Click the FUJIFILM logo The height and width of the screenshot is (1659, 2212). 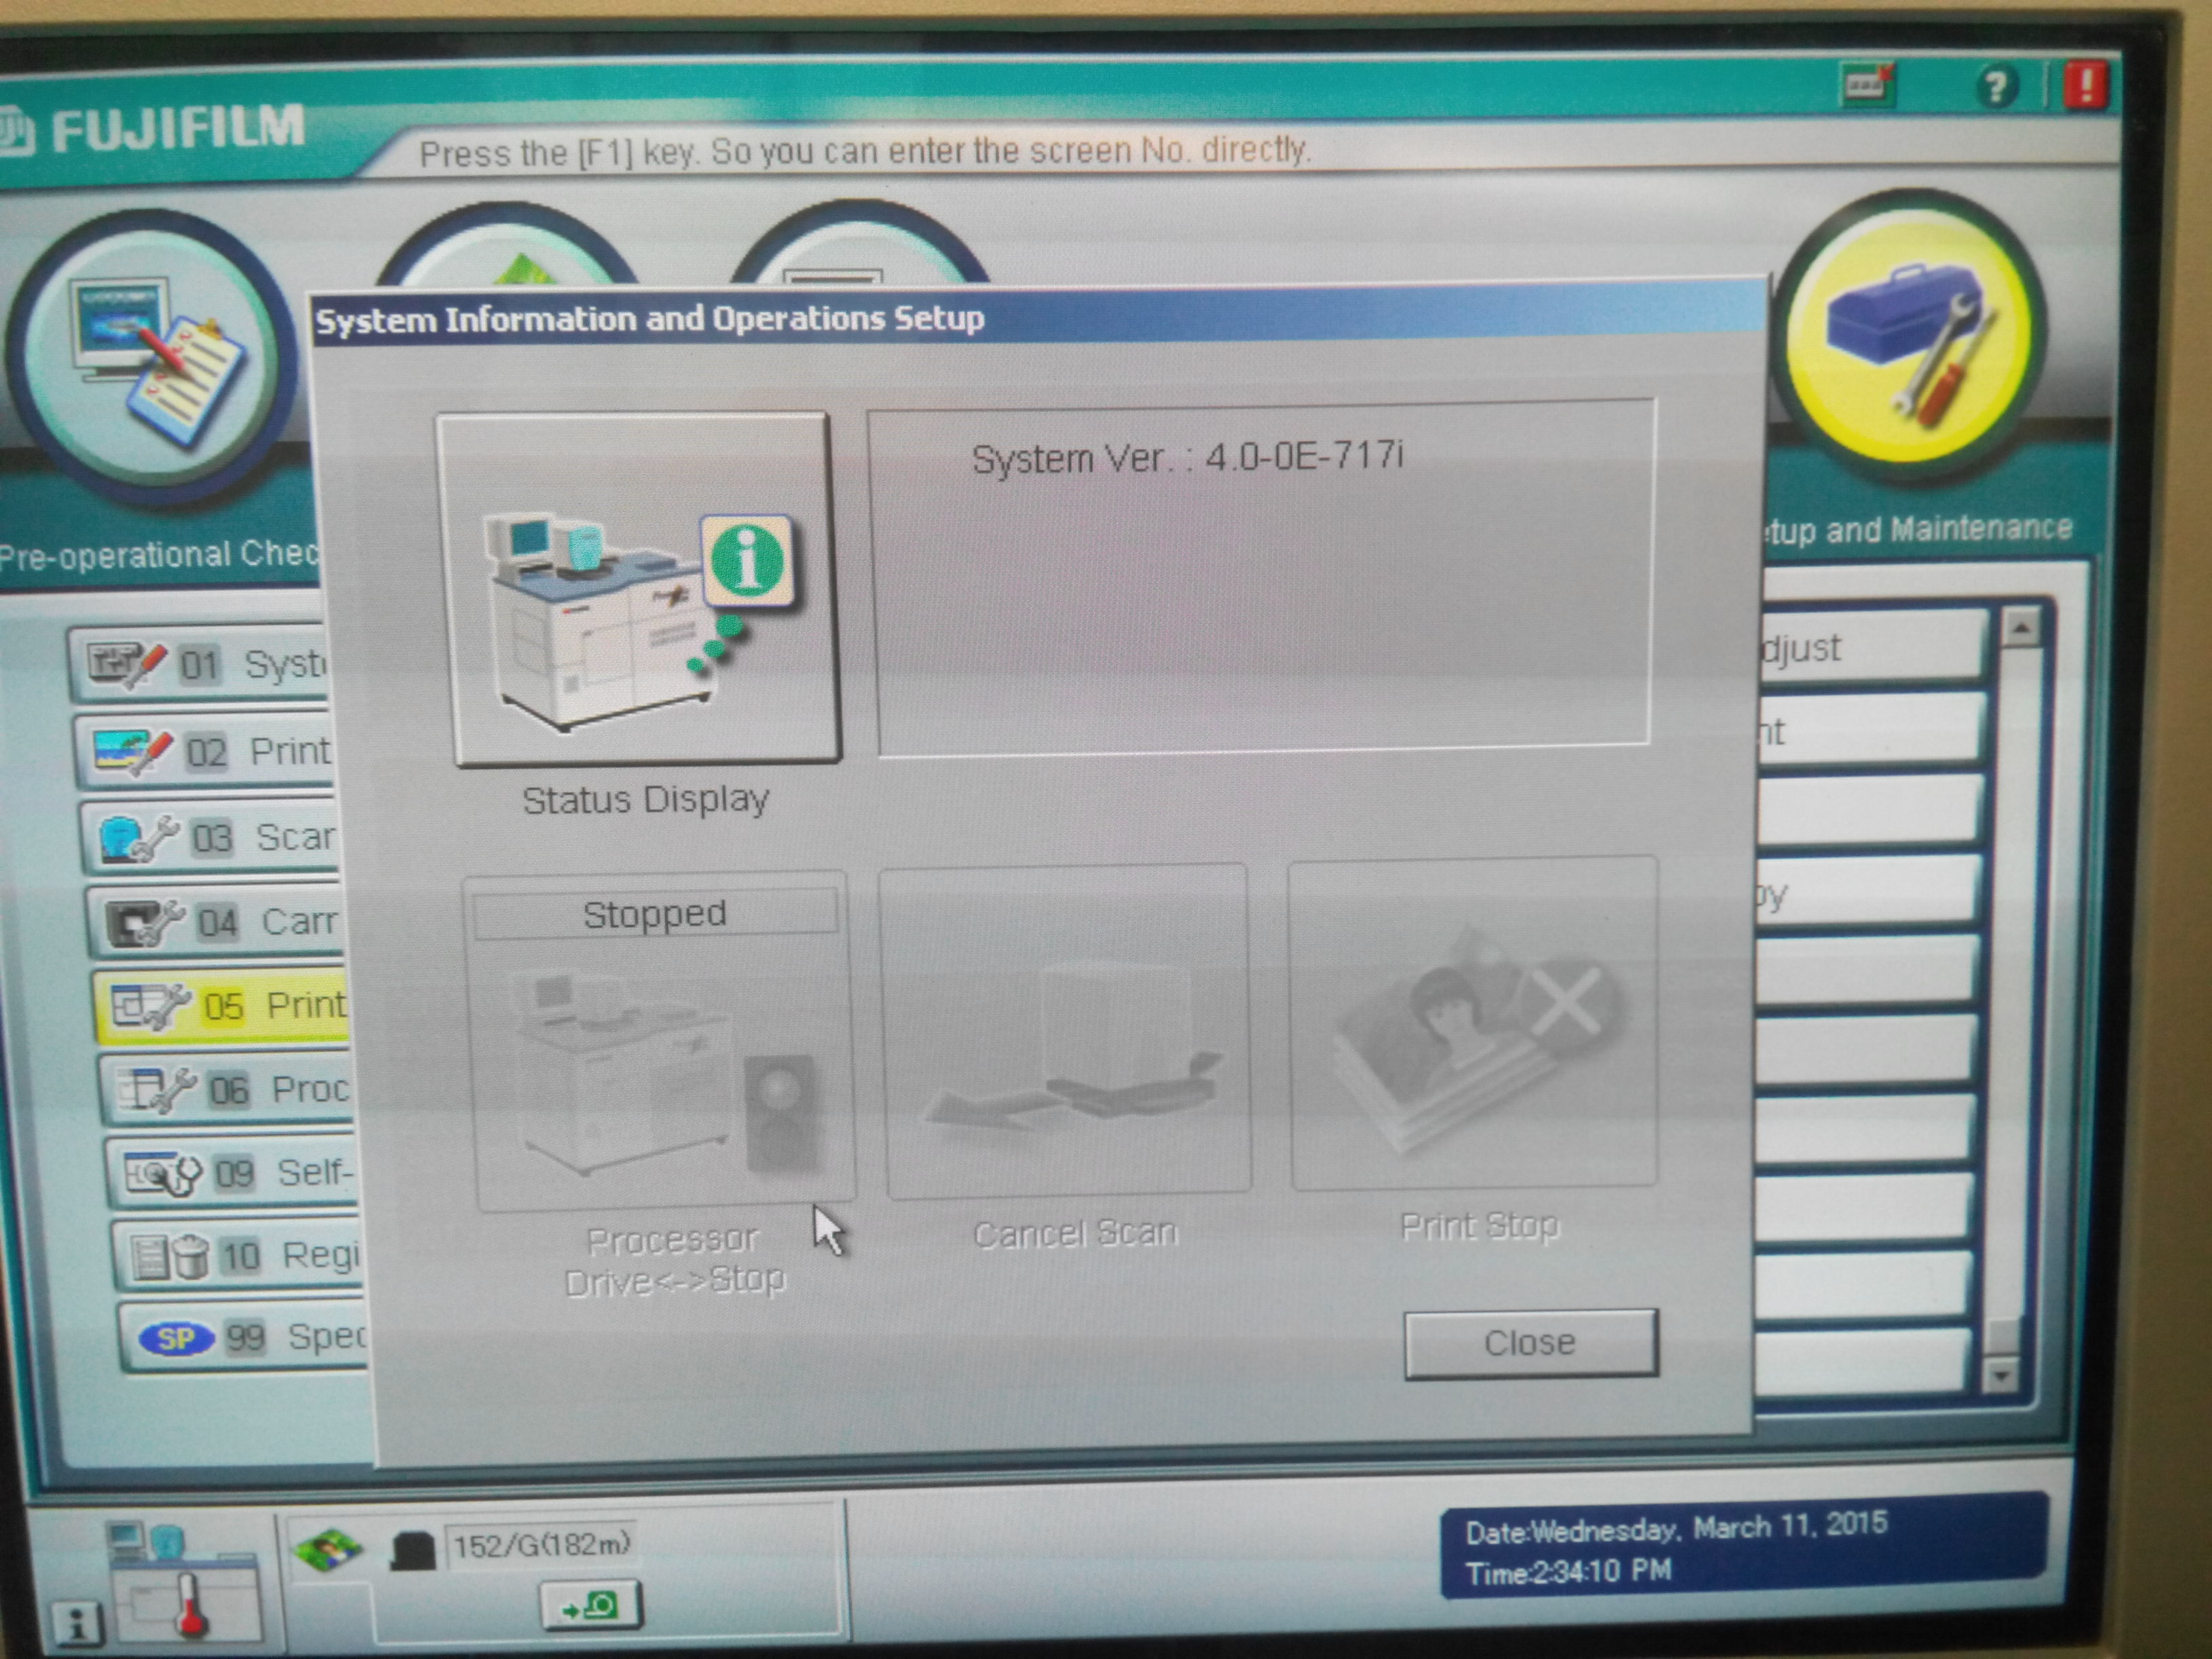[152, 130]
